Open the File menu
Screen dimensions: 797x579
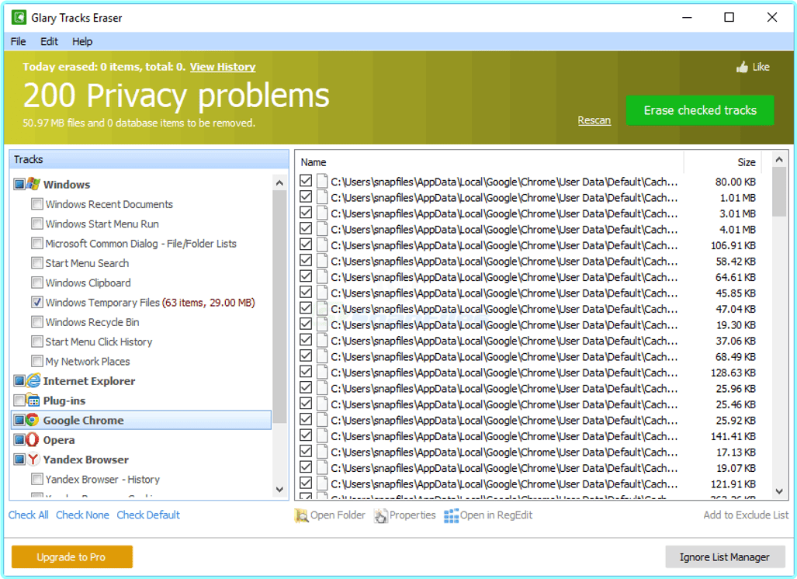pos(18,42)
